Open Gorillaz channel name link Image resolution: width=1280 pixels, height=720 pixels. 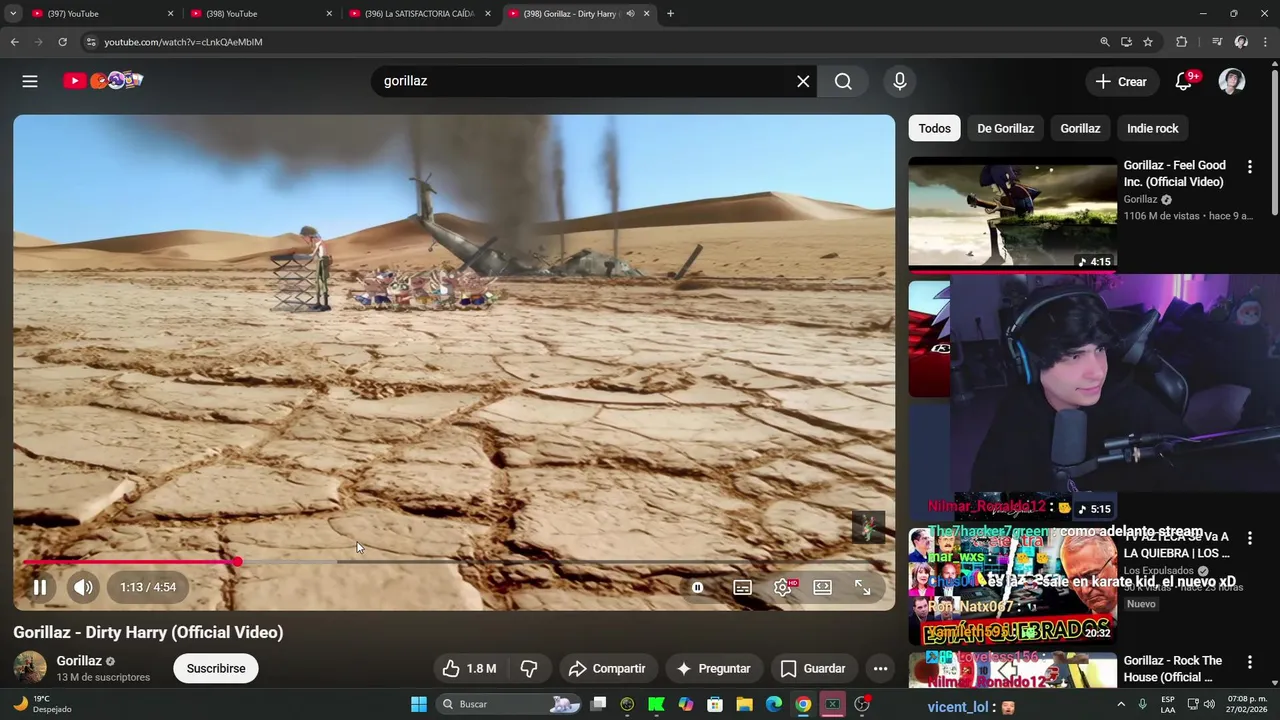pyautogui.click(x=79, y=661)
